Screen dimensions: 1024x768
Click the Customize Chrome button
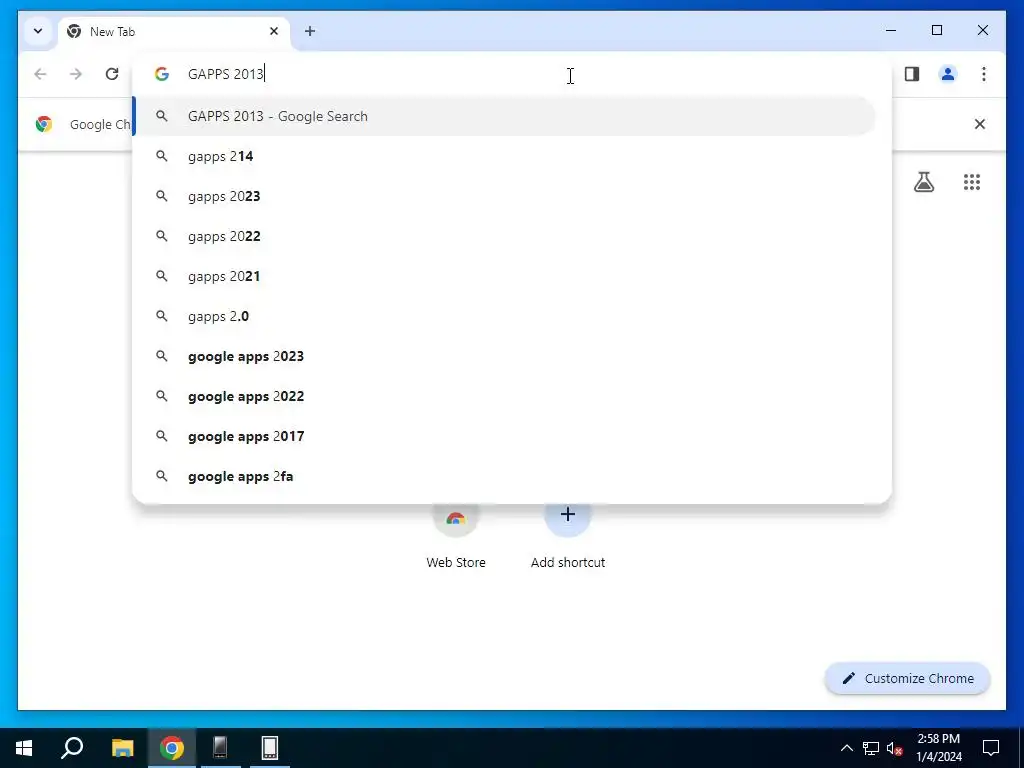tap(908, 679)
